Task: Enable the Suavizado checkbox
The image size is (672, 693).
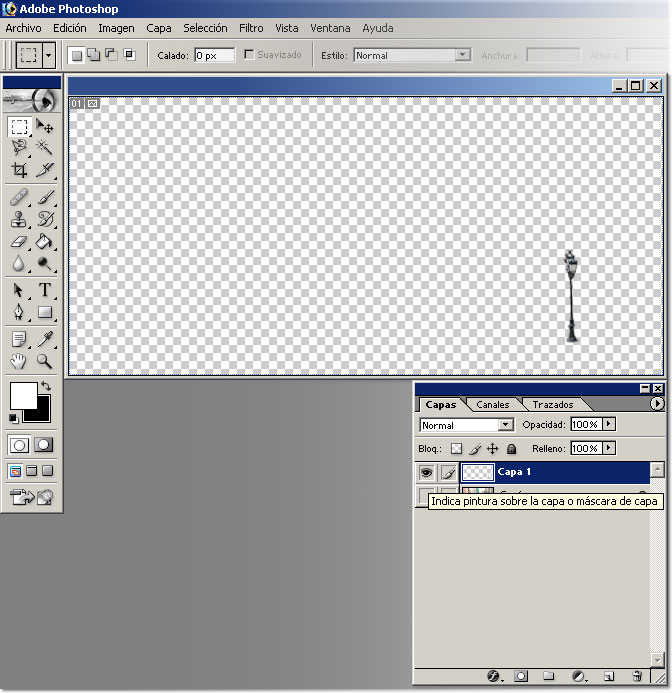Action: coord(249,55)
